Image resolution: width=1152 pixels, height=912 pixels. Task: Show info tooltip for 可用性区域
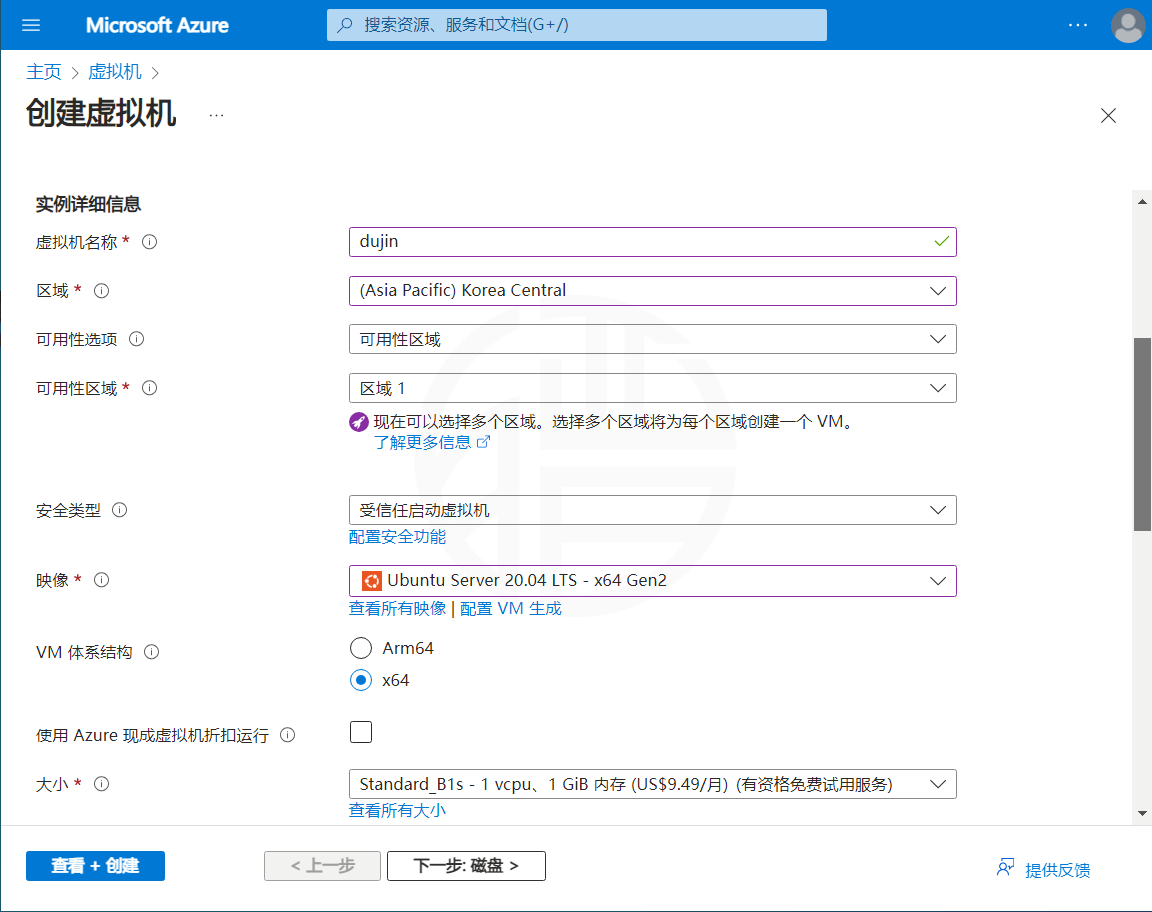click(x=149, y=388)
